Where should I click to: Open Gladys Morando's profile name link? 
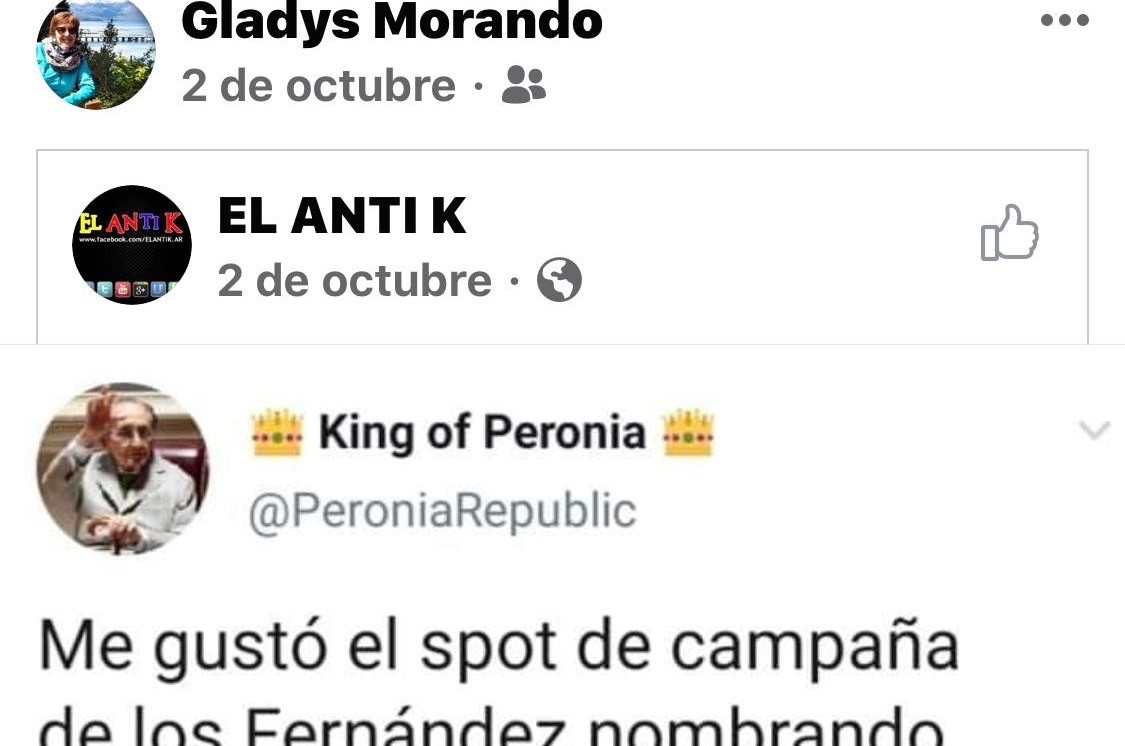coord(392,22)
